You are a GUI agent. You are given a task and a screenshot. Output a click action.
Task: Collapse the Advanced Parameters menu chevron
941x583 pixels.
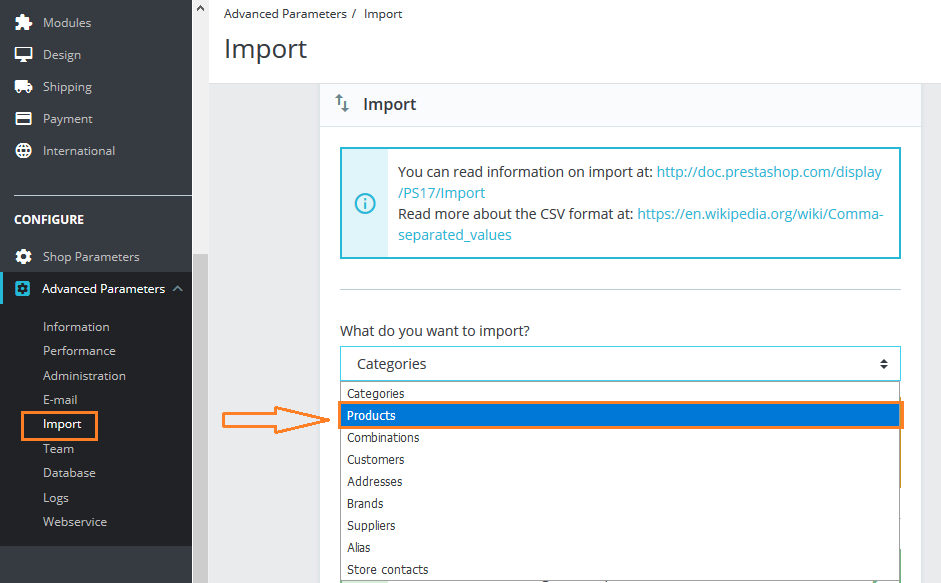click(x=178, y=289)
